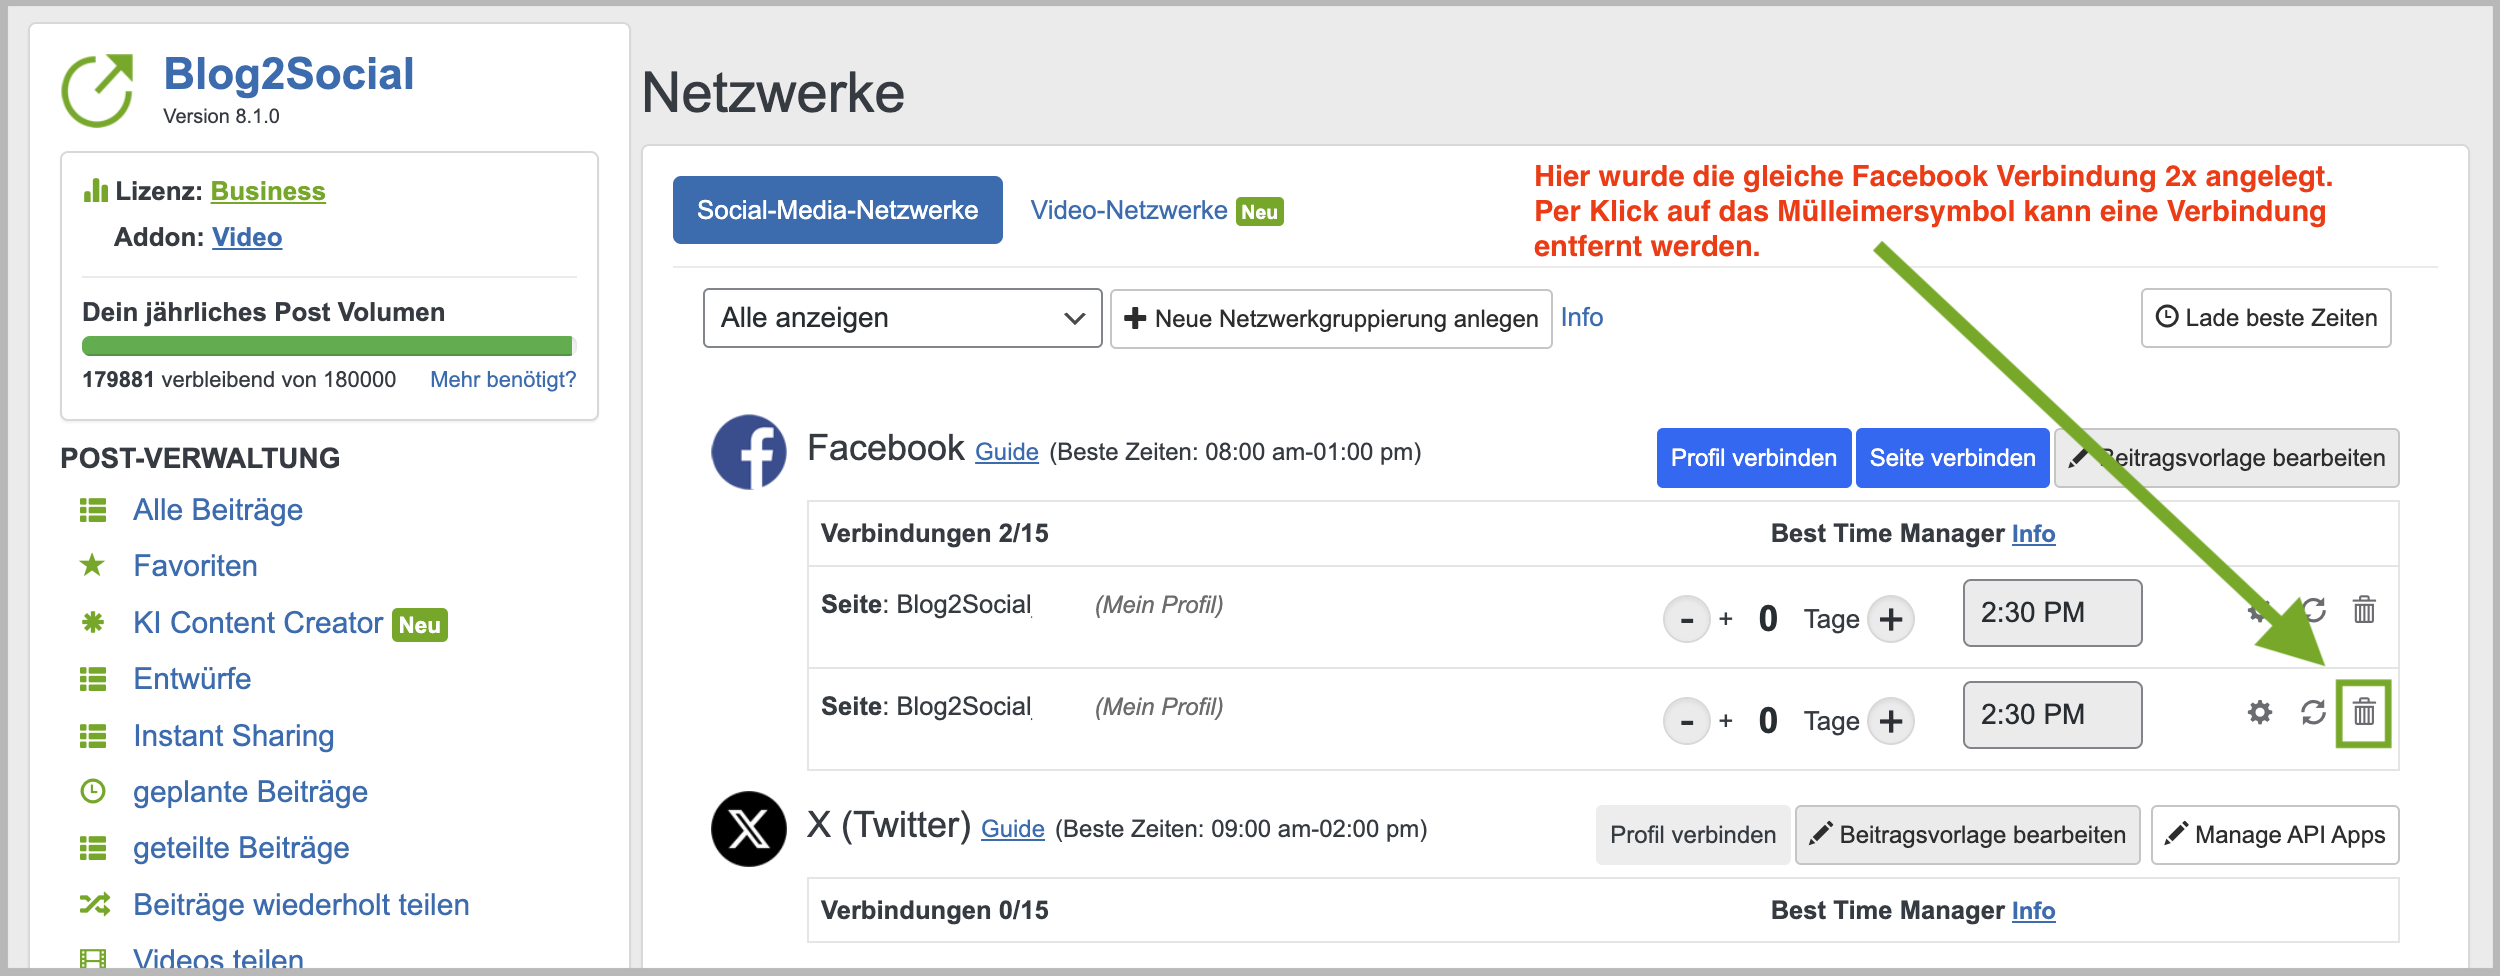This screenshot has height=976, width=2500.
Task: Open Beiträge wiederholt teilen in the sidebar
Action: point(301,905)
